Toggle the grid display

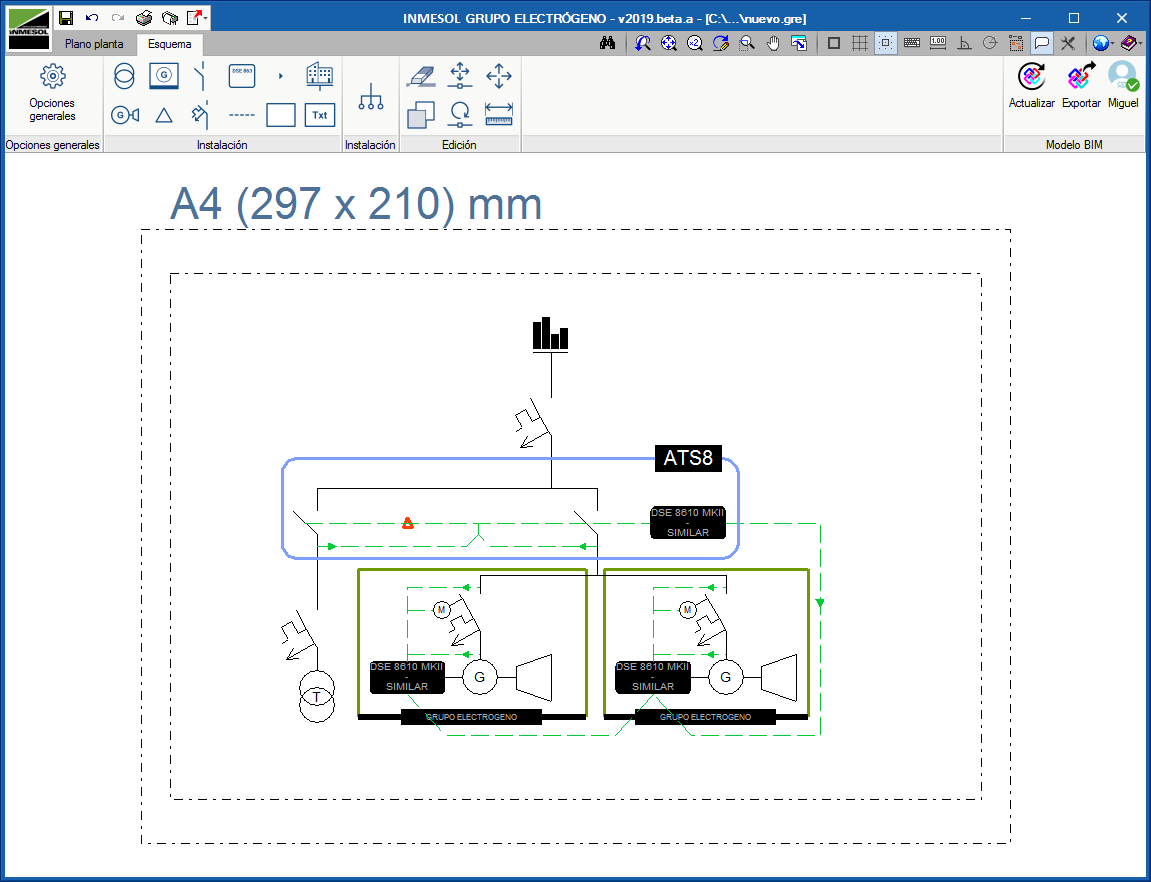coord(860,43)
